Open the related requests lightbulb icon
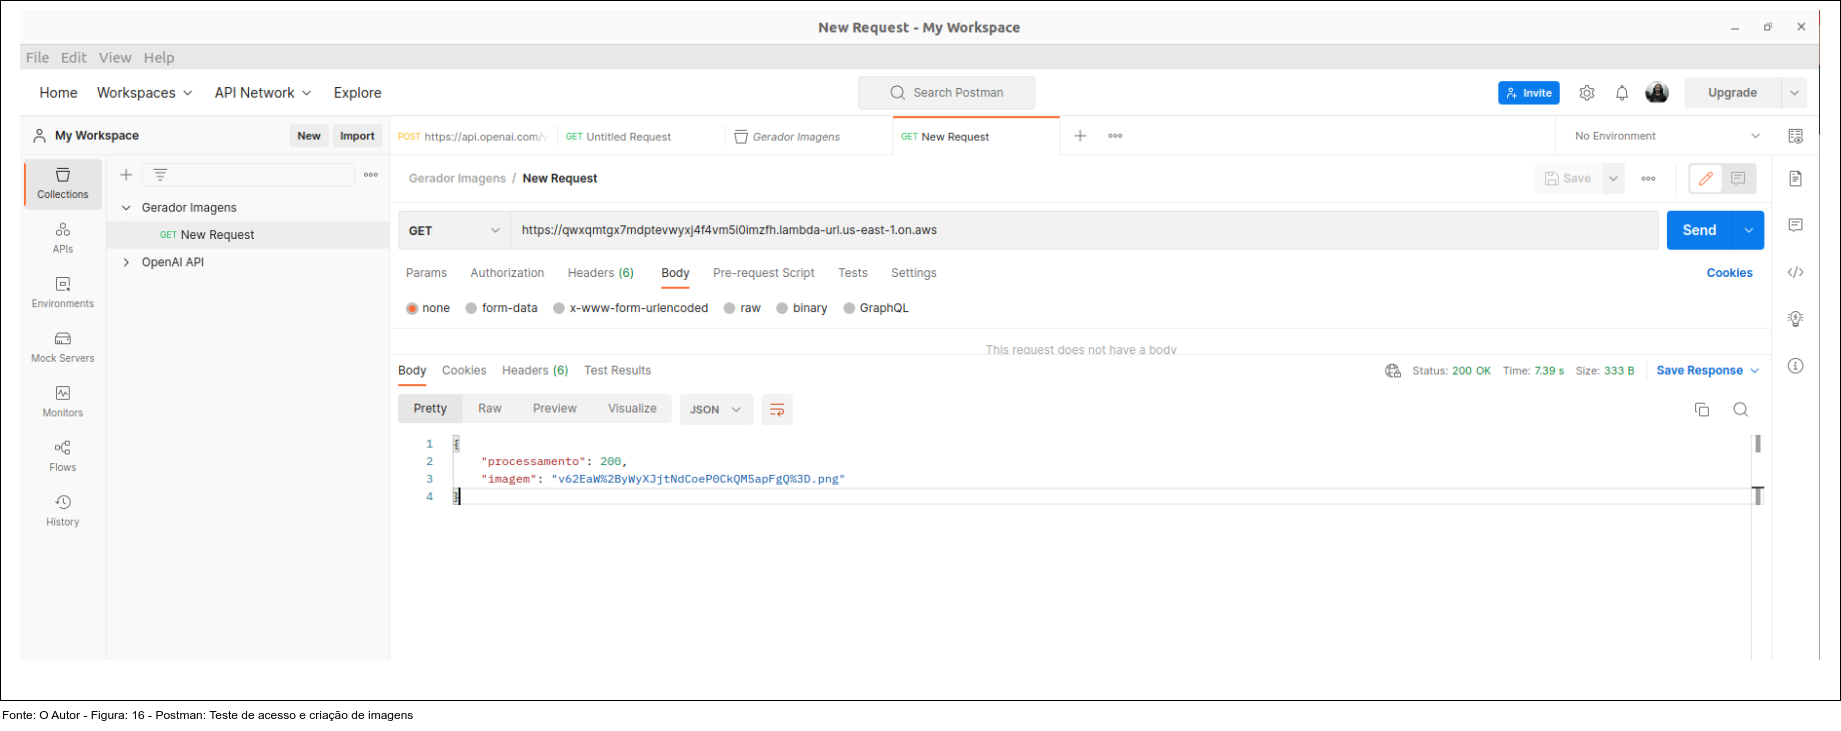The image size is (1841, 731). coord(1796,319)
